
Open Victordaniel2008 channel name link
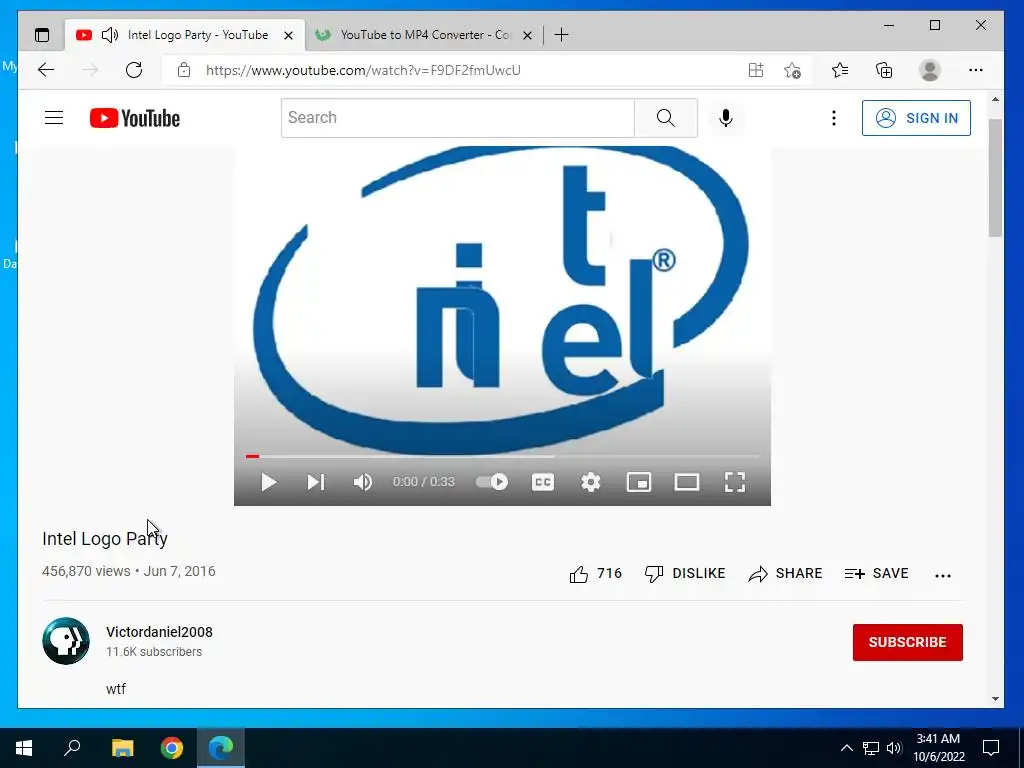pos(159,632)
